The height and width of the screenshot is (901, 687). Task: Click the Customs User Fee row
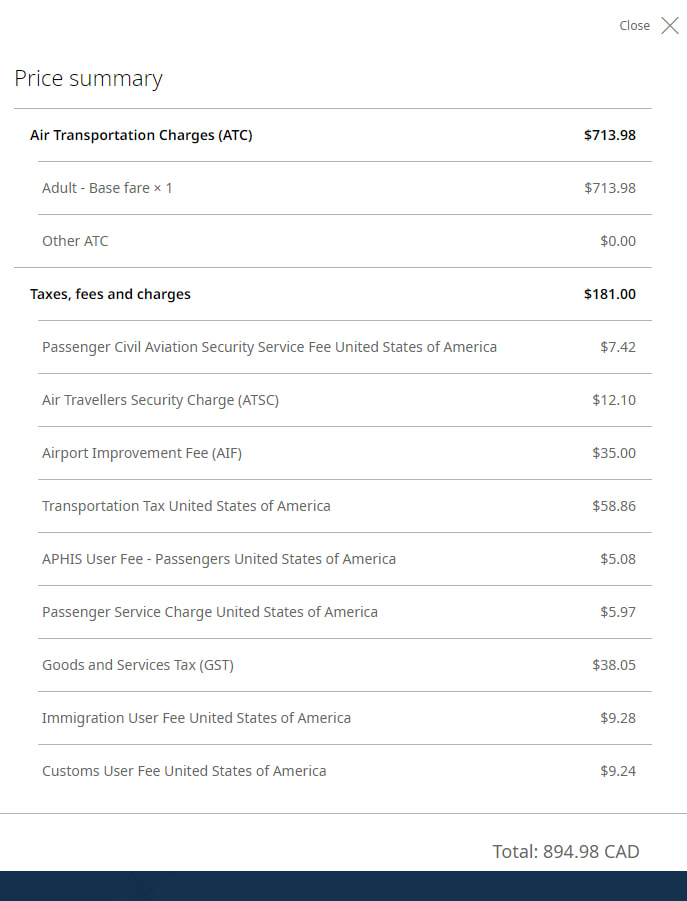183,770
